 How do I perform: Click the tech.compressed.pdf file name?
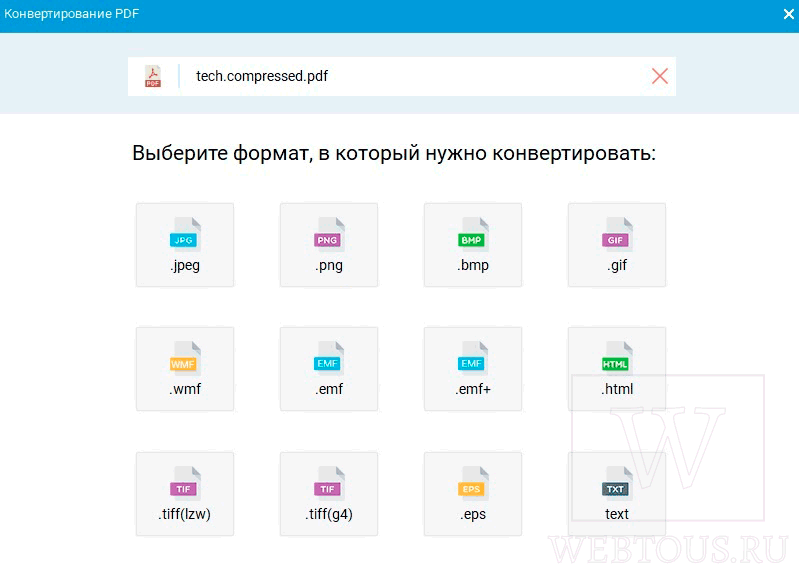coord(262,76)
